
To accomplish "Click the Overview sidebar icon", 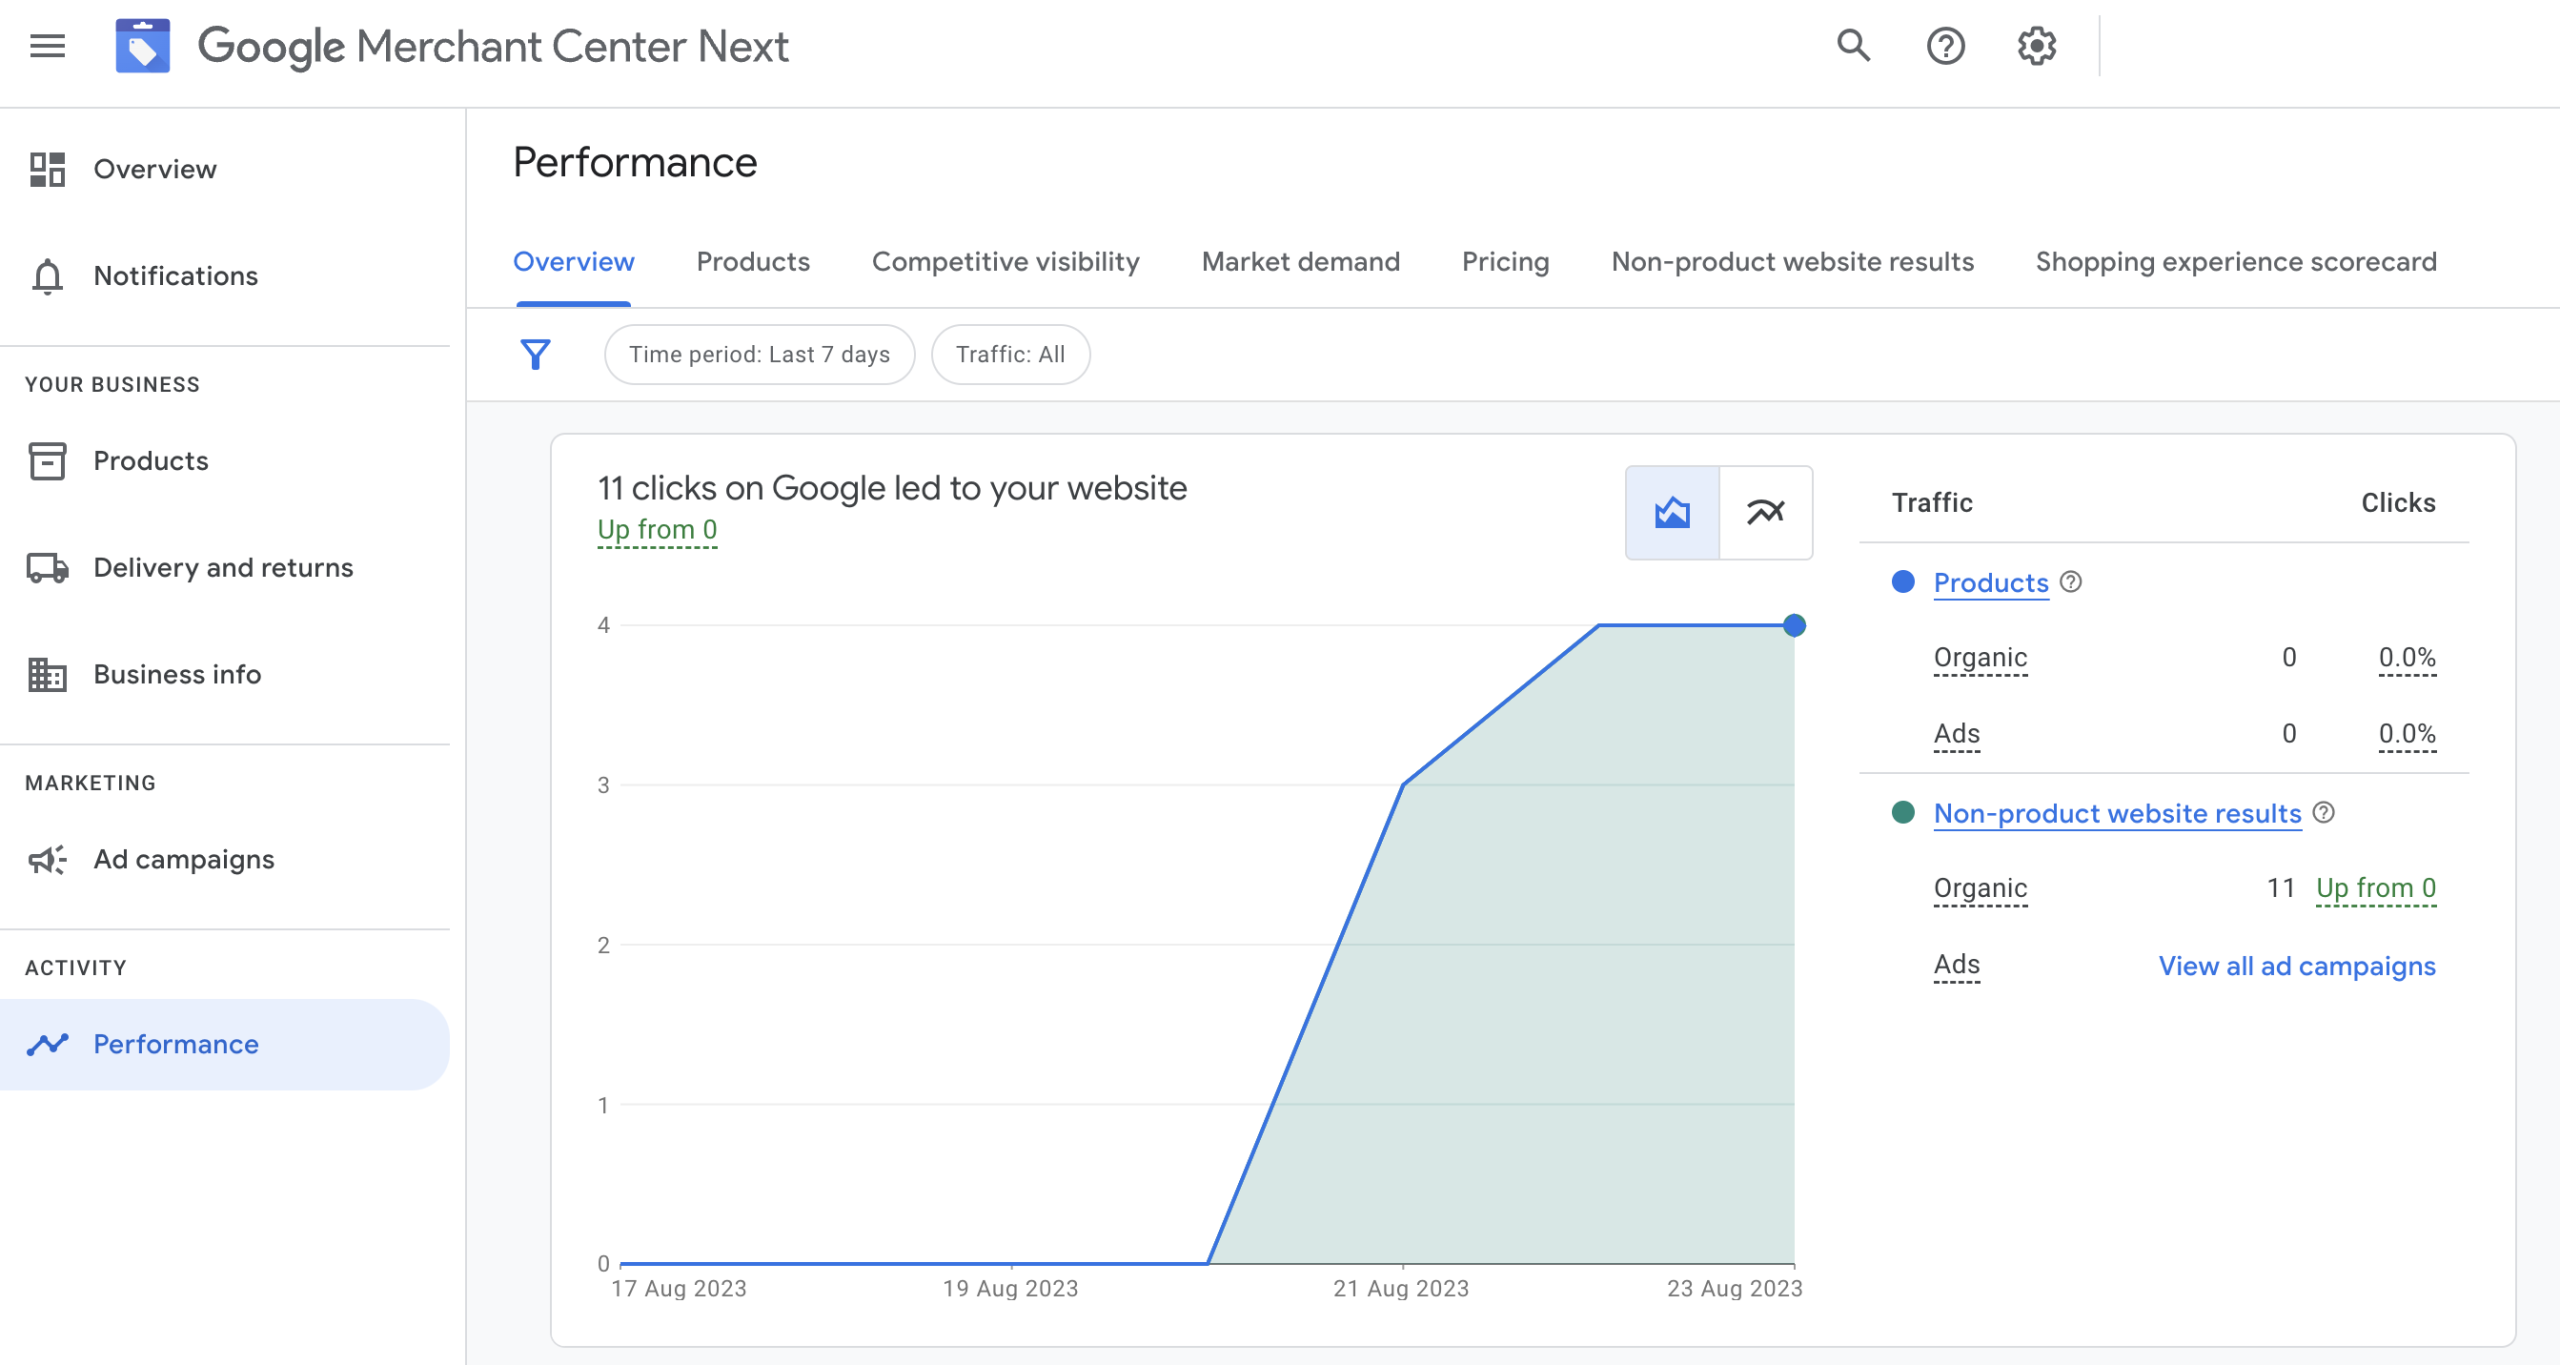I will 46,168.
